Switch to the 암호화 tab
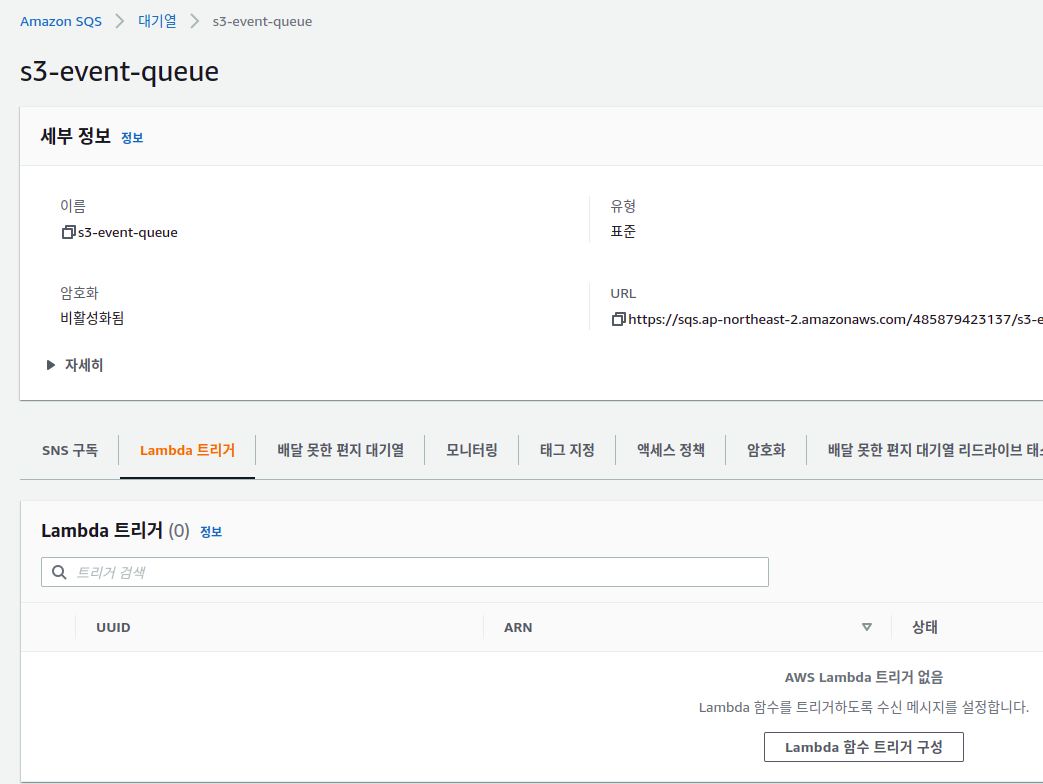1043x784 pixels. tap(766, 450)
